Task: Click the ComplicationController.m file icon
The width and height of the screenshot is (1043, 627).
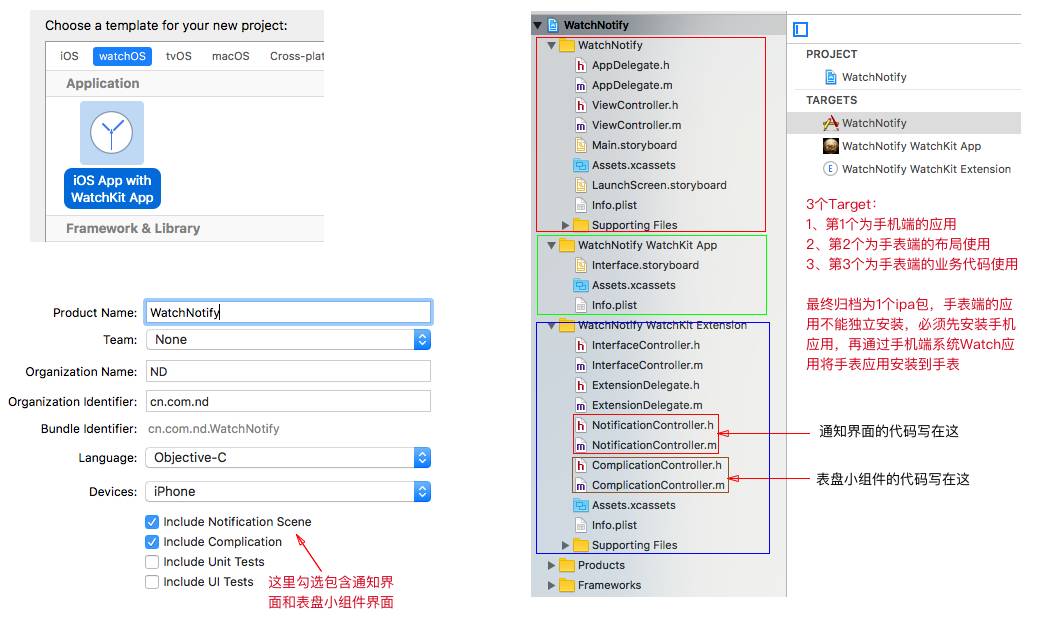Action: tap(581, 485)
